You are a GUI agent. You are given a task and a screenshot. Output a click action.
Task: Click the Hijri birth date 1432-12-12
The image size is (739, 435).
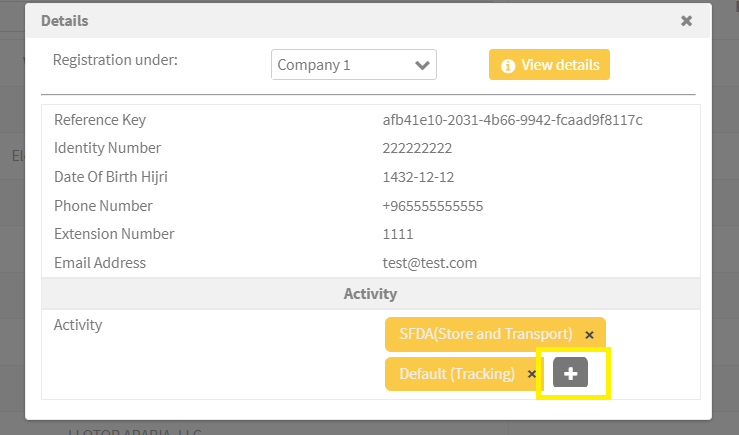tap(418, 177)
